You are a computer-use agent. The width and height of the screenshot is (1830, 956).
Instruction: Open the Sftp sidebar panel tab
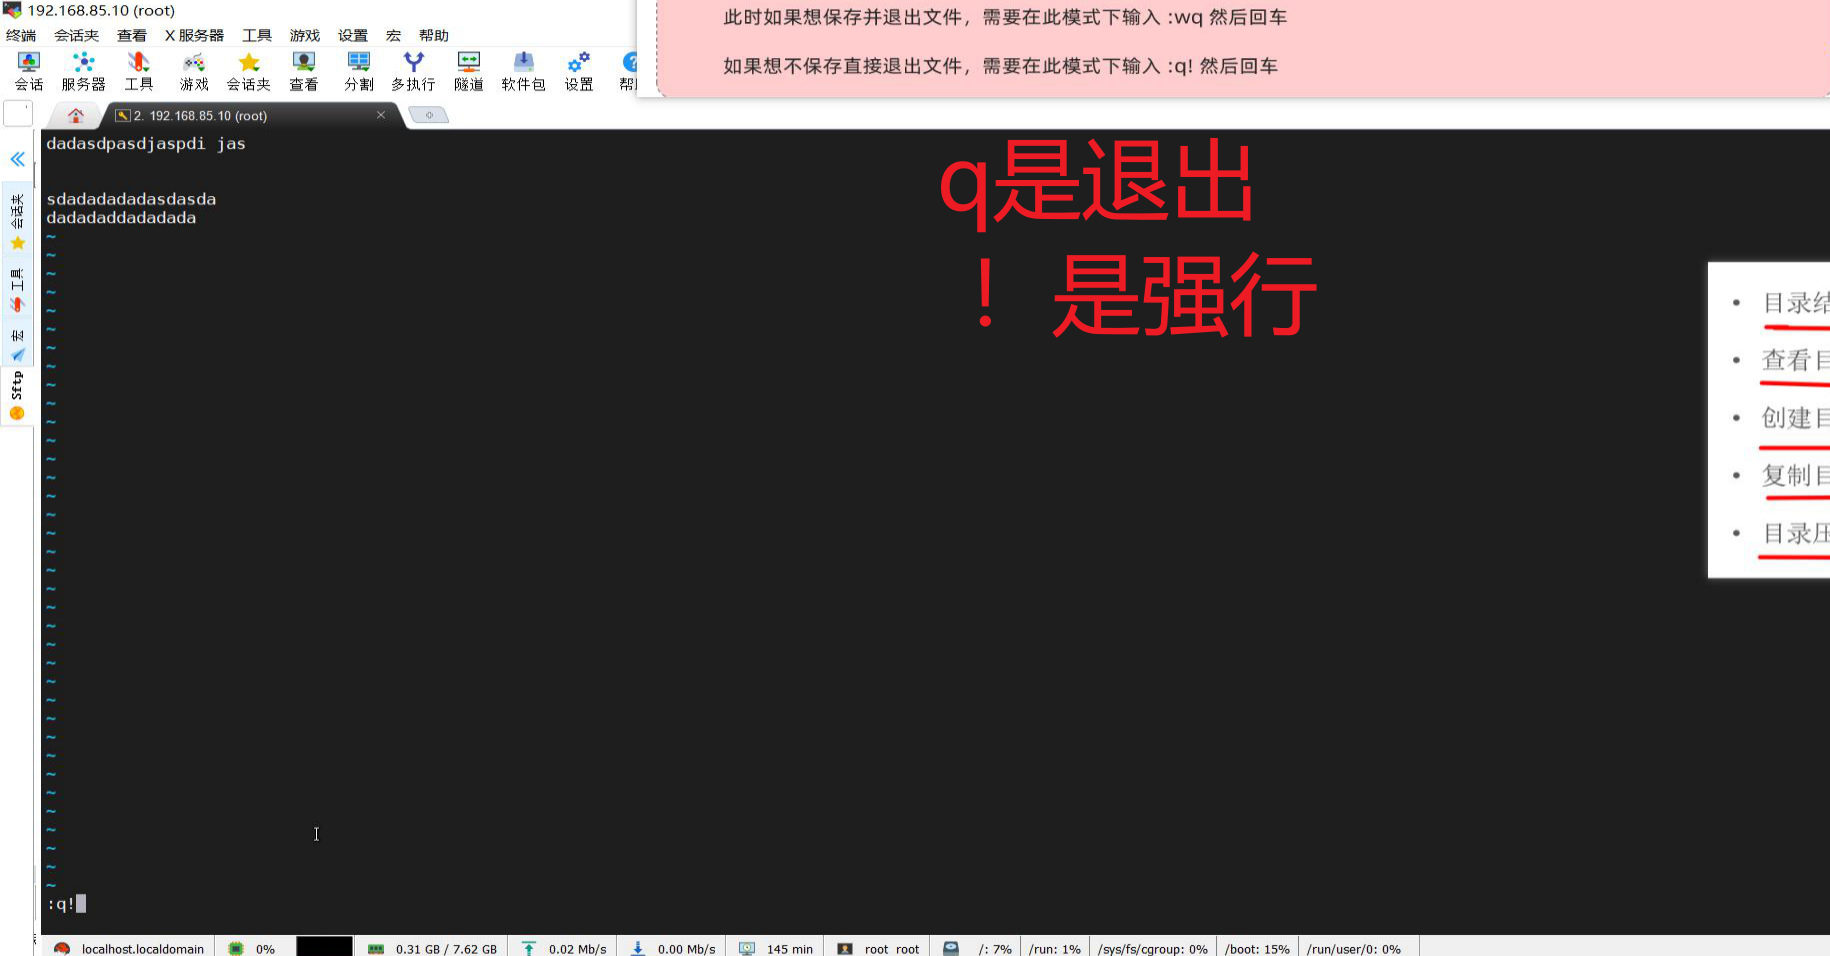coord(17,396)
